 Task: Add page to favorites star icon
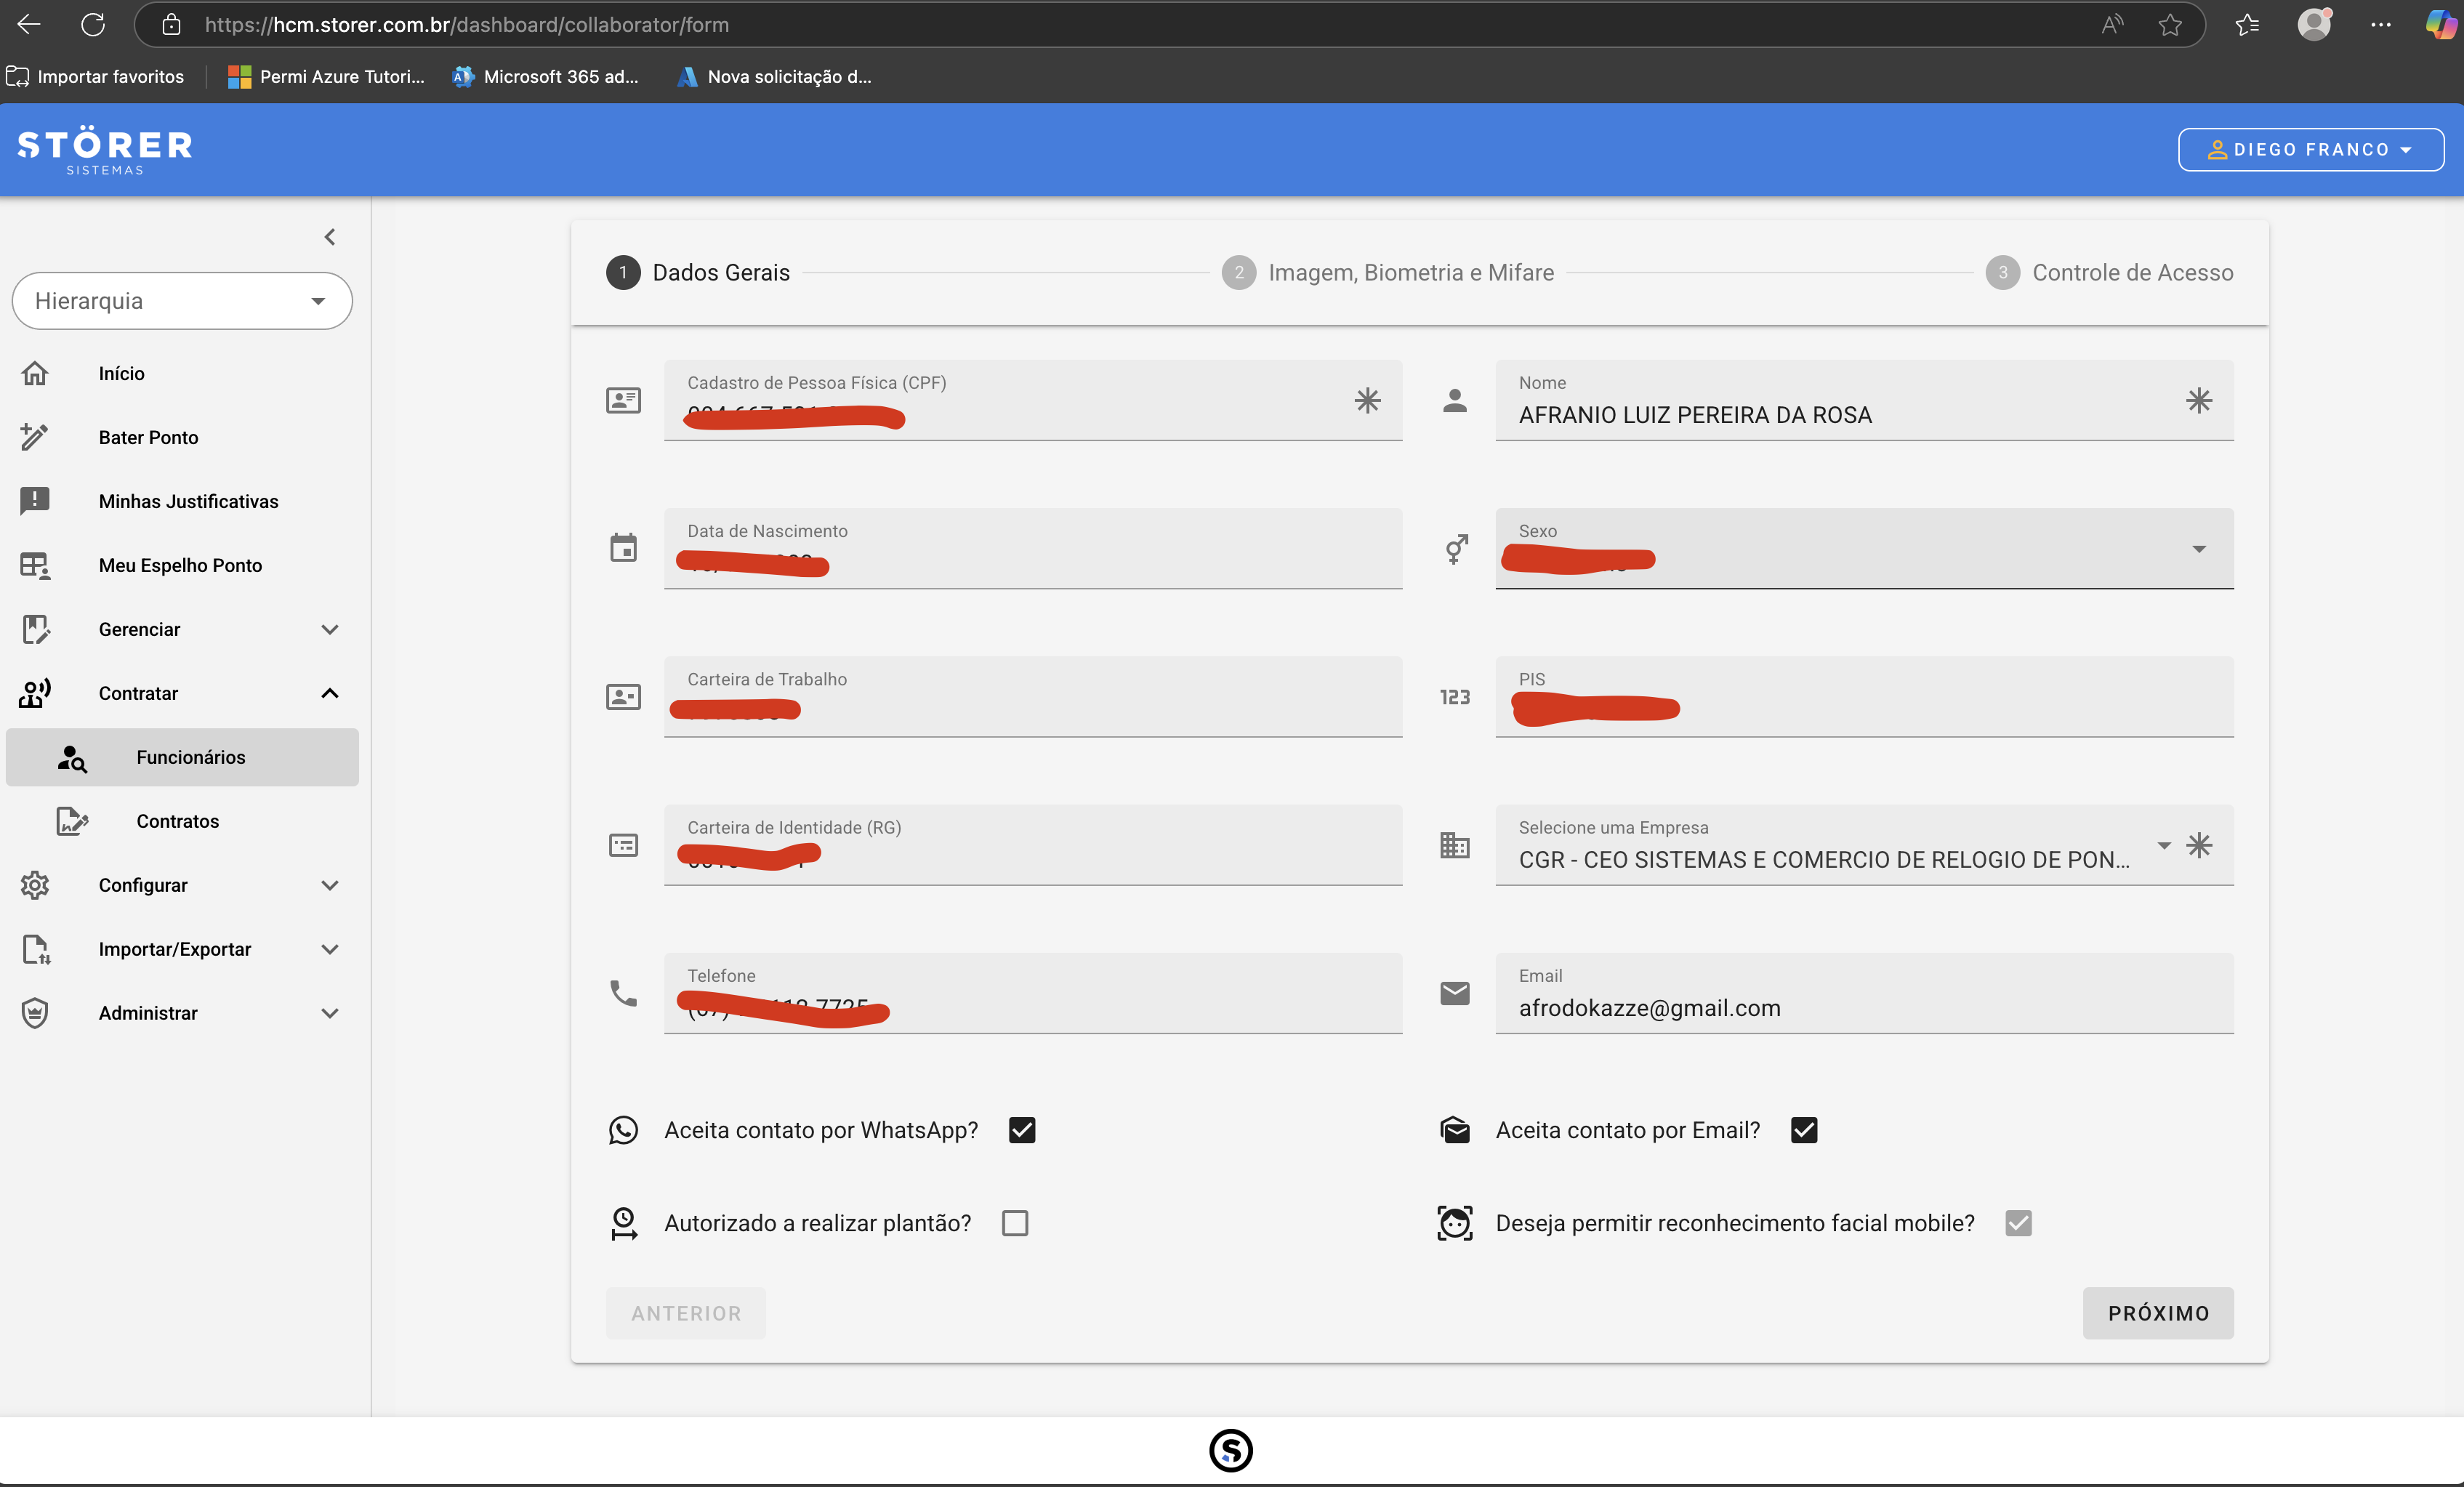point(2169,25)
